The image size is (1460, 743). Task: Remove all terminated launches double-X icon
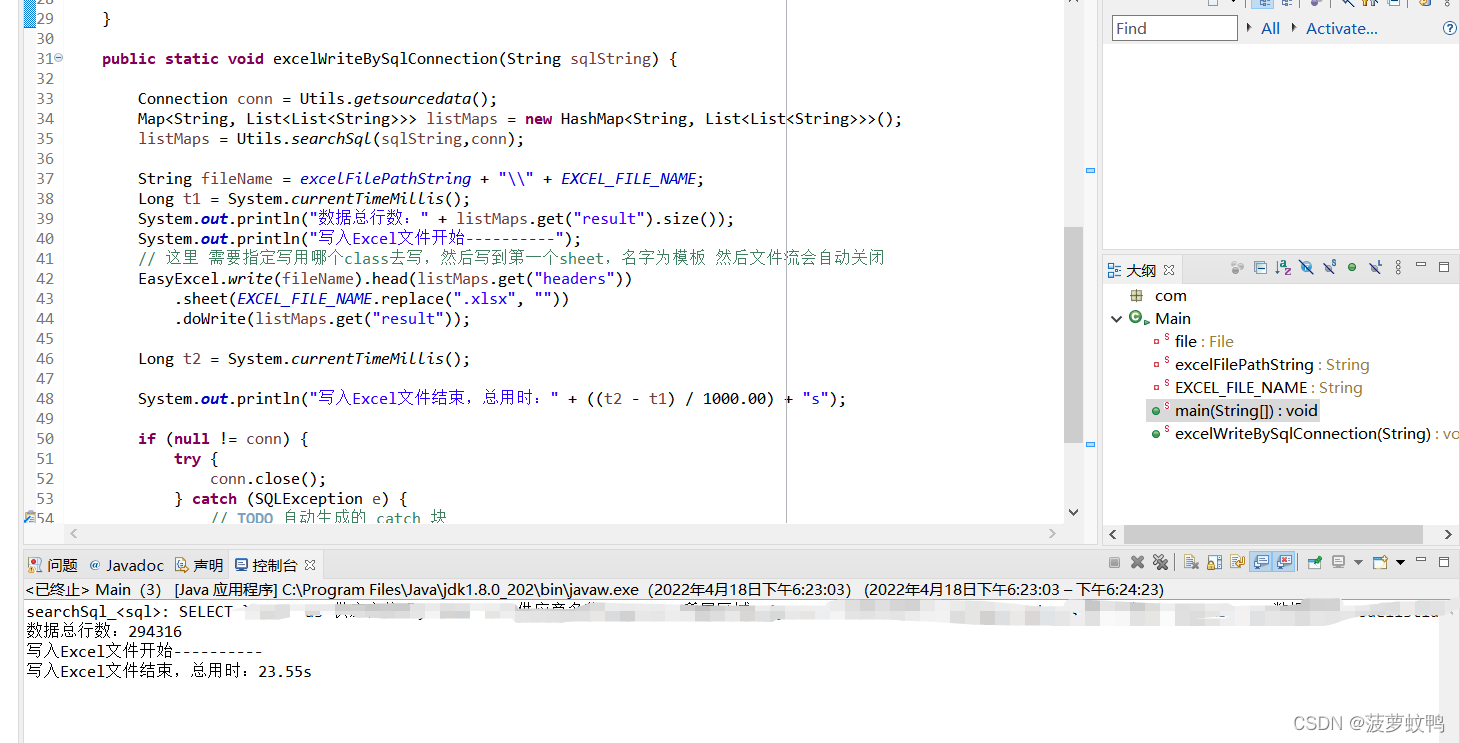(1160, 562)
